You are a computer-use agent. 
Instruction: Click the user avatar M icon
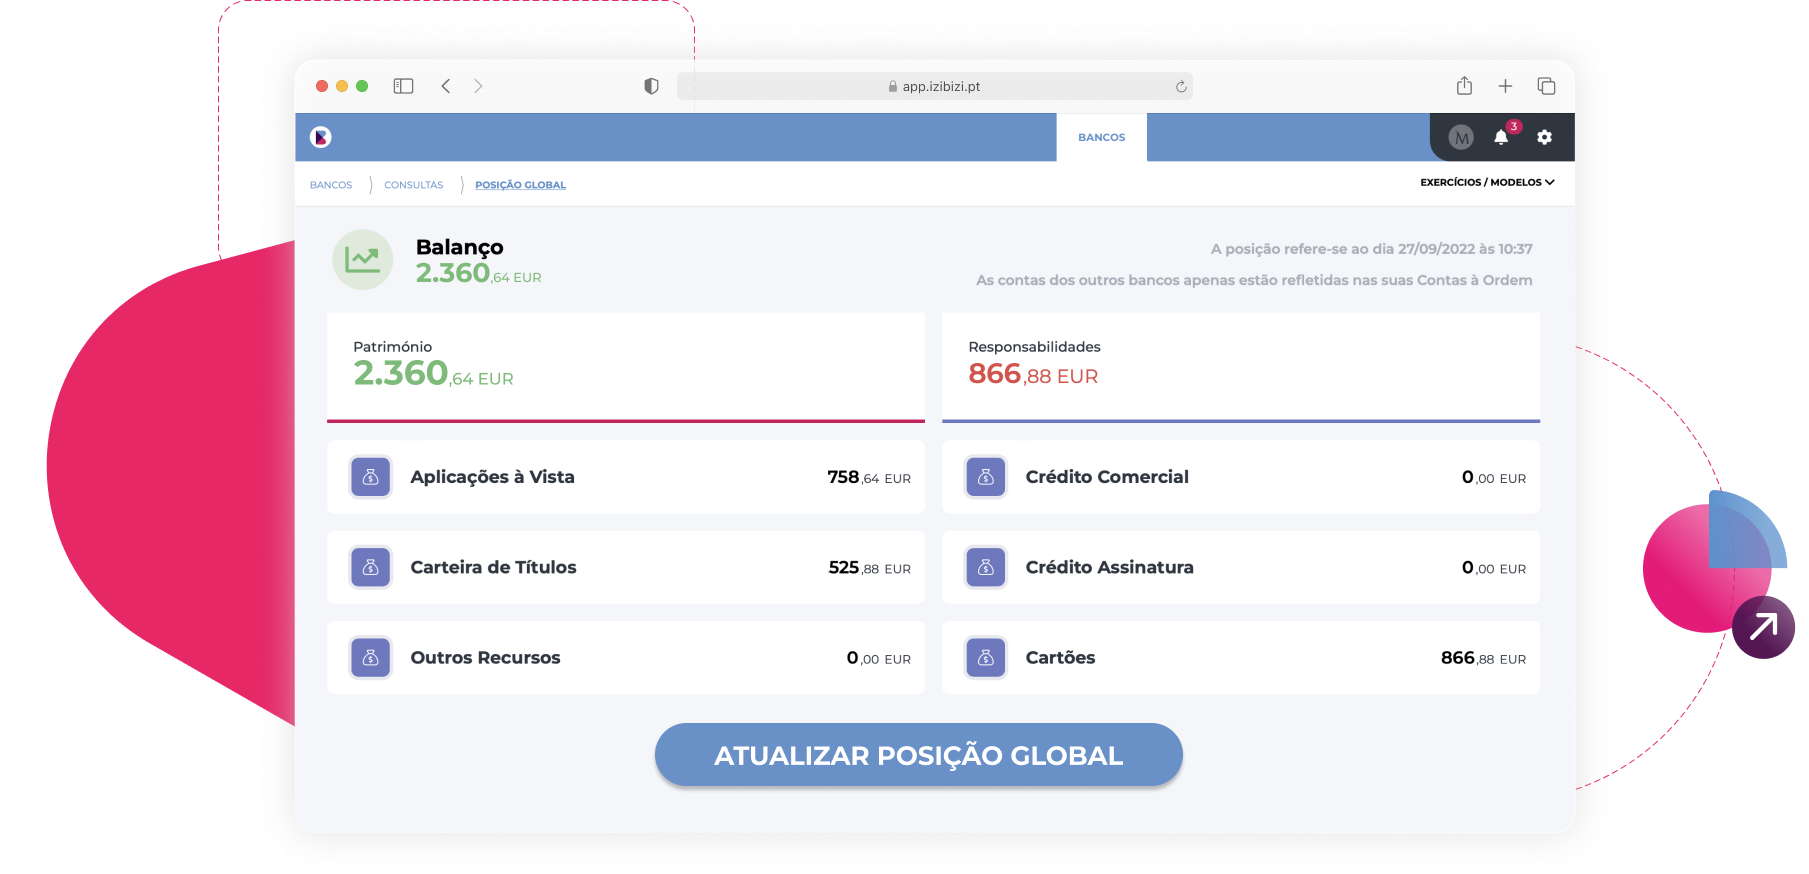[x=1461, y=138]
